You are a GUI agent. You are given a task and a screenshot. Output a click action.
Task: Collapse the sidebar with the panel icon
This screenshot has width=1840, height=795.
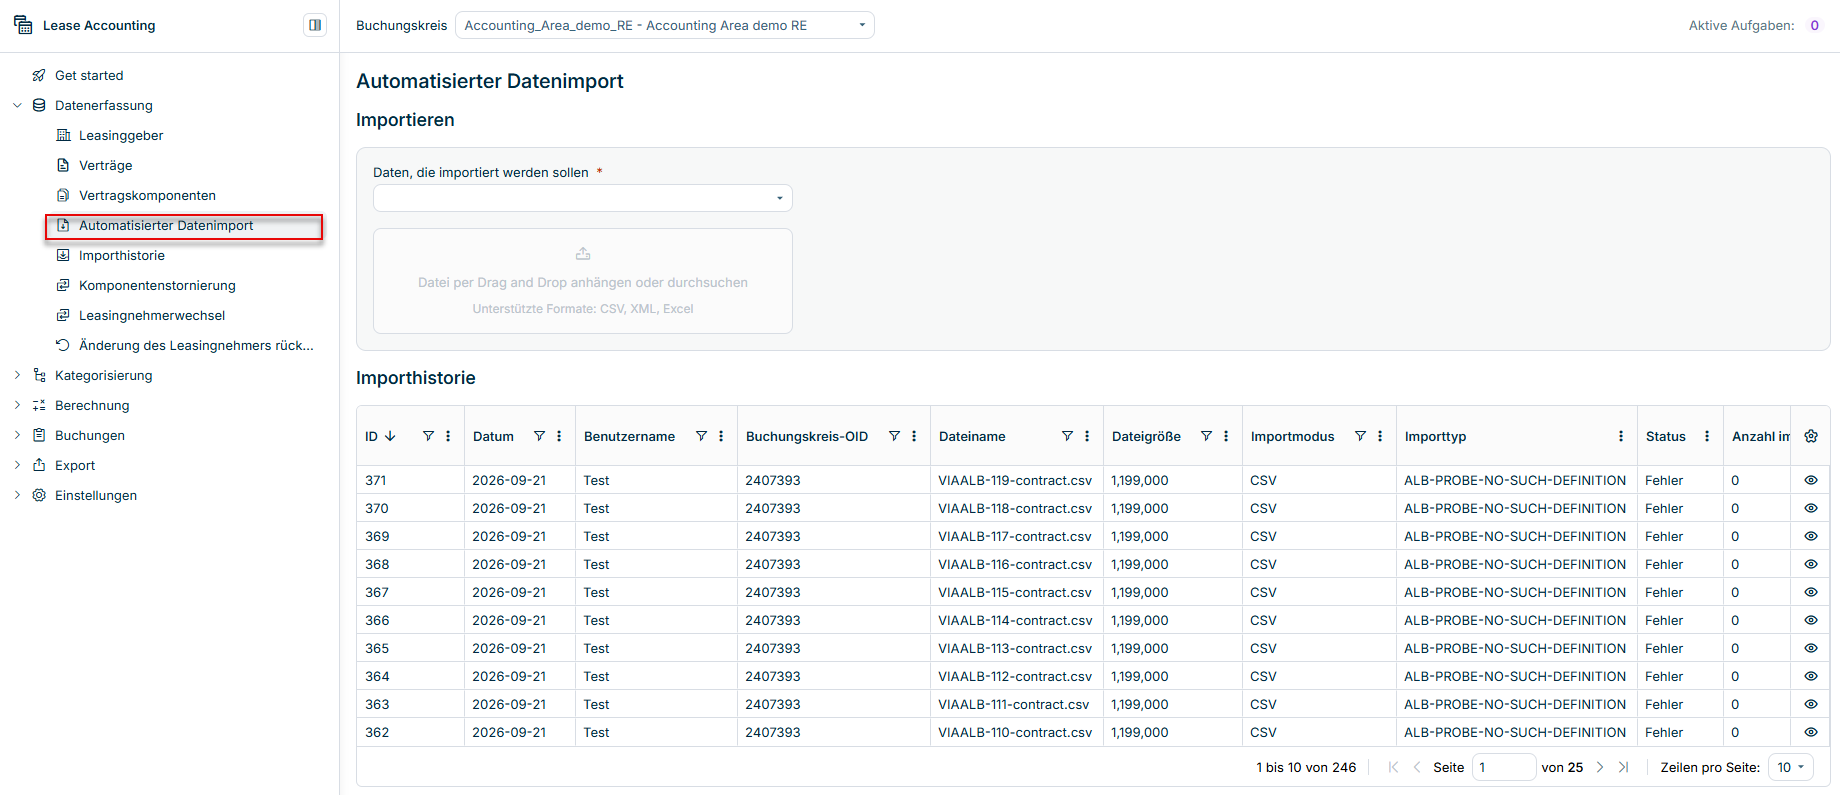pos(315,25)
